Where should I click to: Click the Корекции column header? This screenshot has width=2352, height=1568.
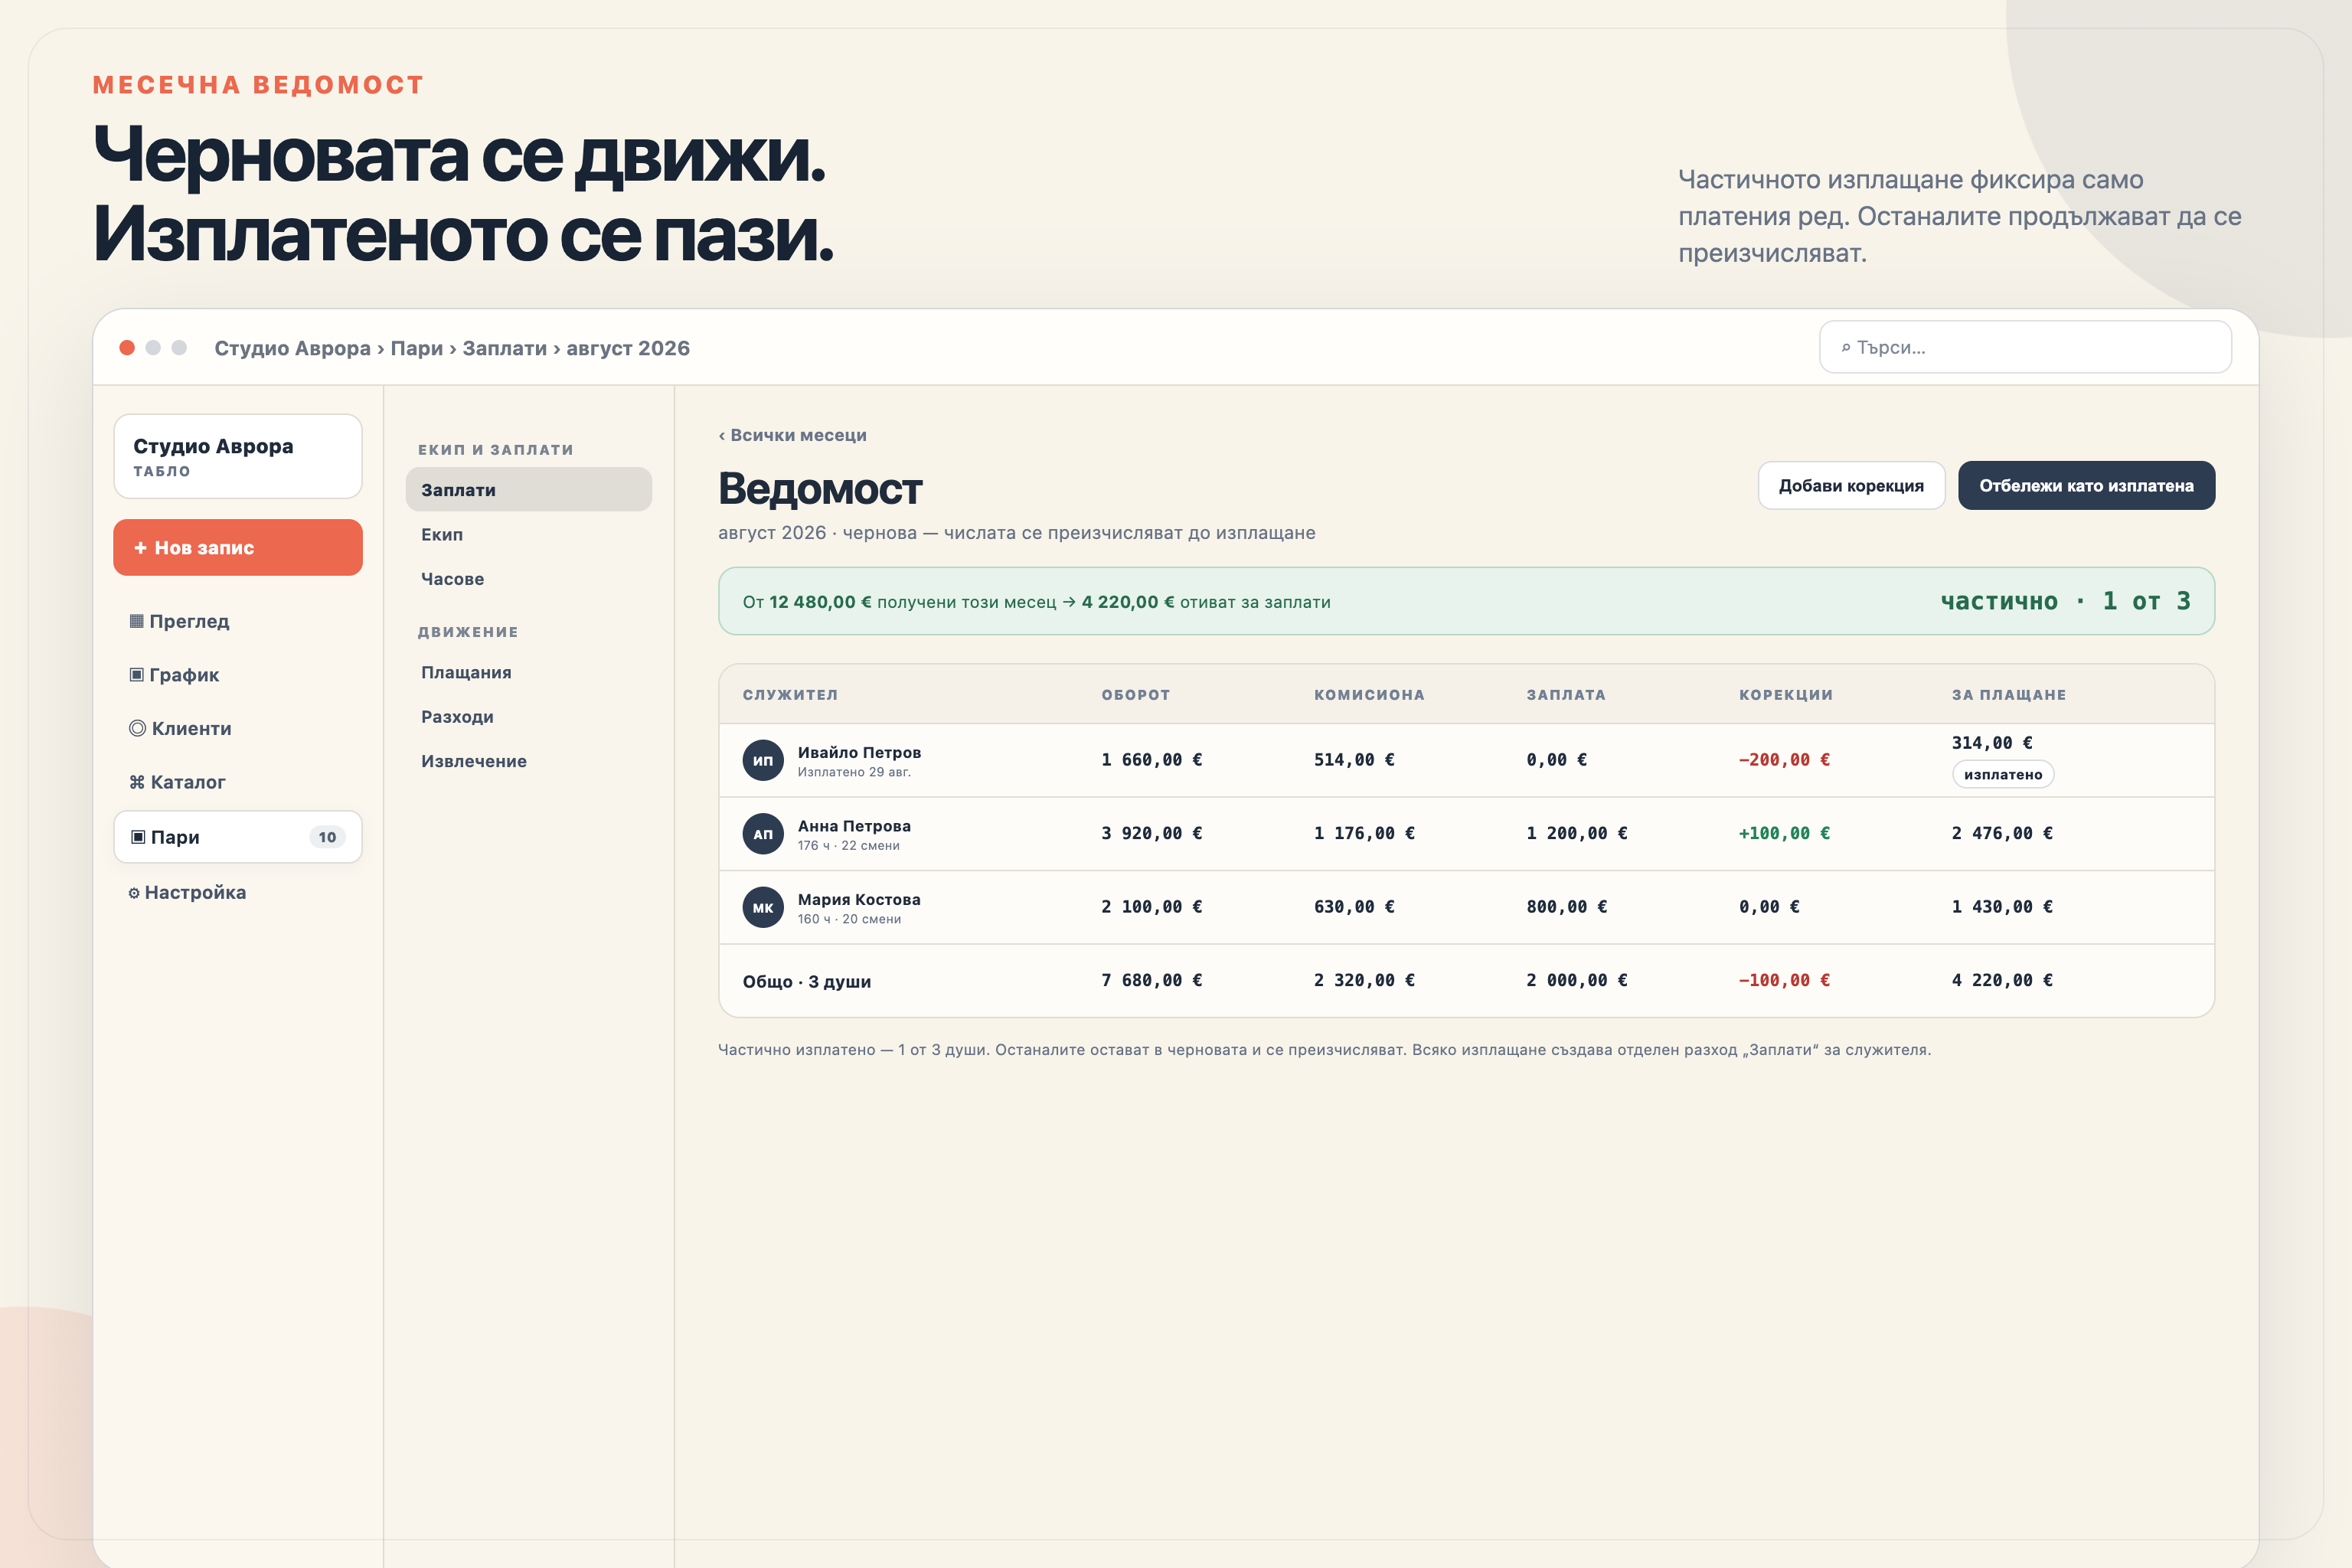[1786, 694]
